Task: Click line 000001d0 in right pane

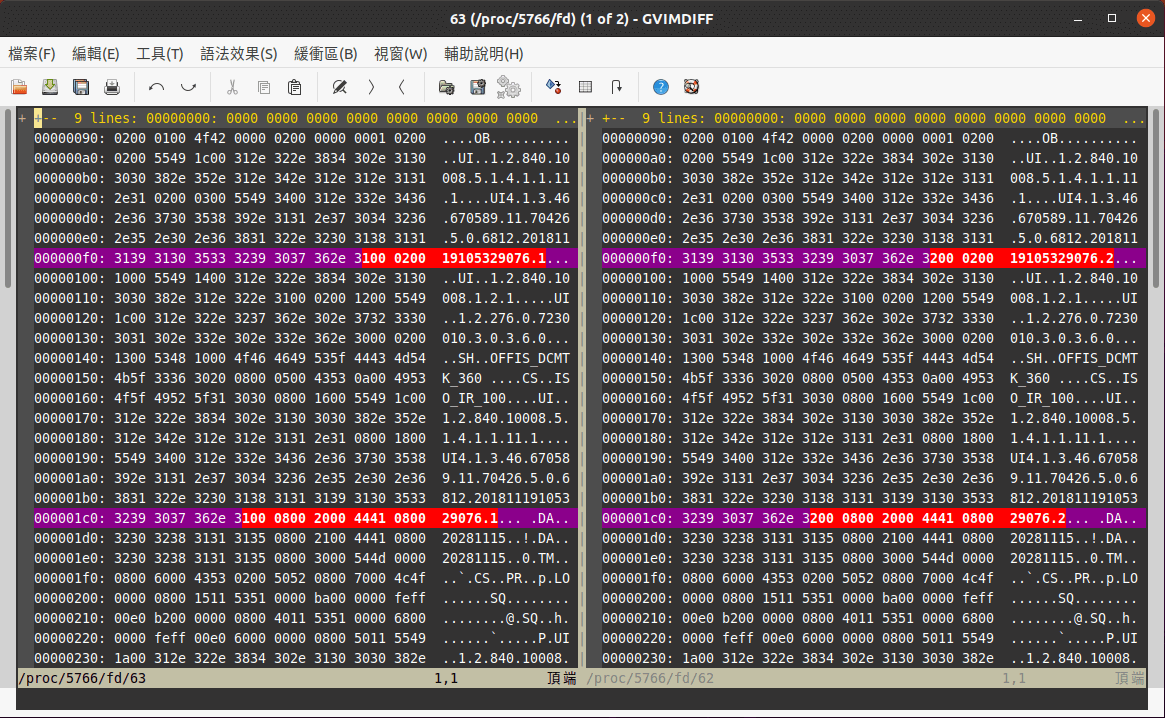Action: click(x=874, y=538)
